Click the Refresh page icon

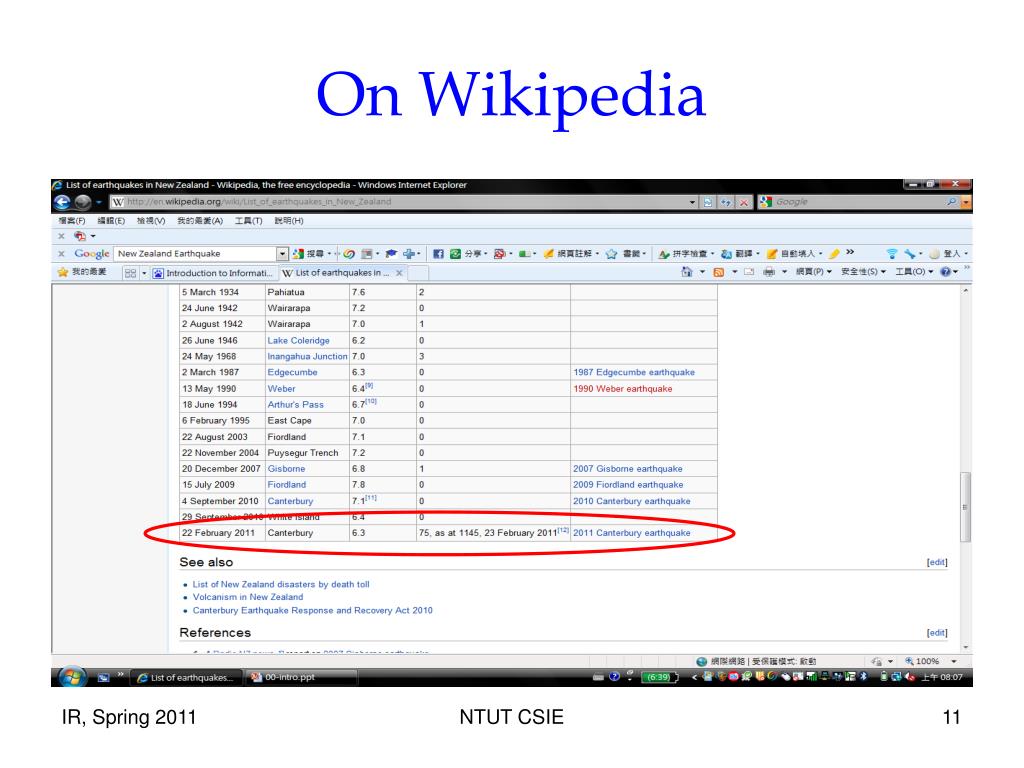726,202
